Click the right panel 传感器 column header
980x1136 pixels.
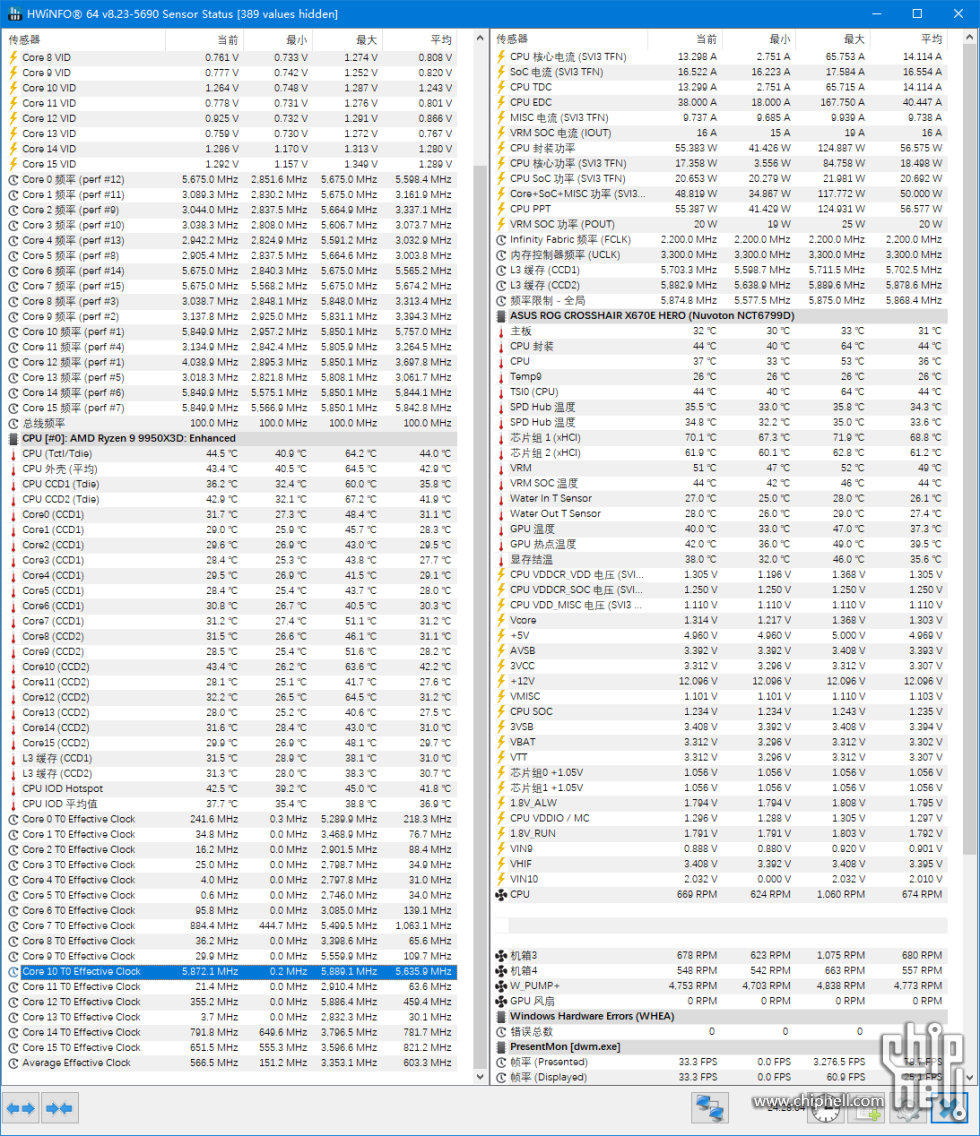[571, 38]
